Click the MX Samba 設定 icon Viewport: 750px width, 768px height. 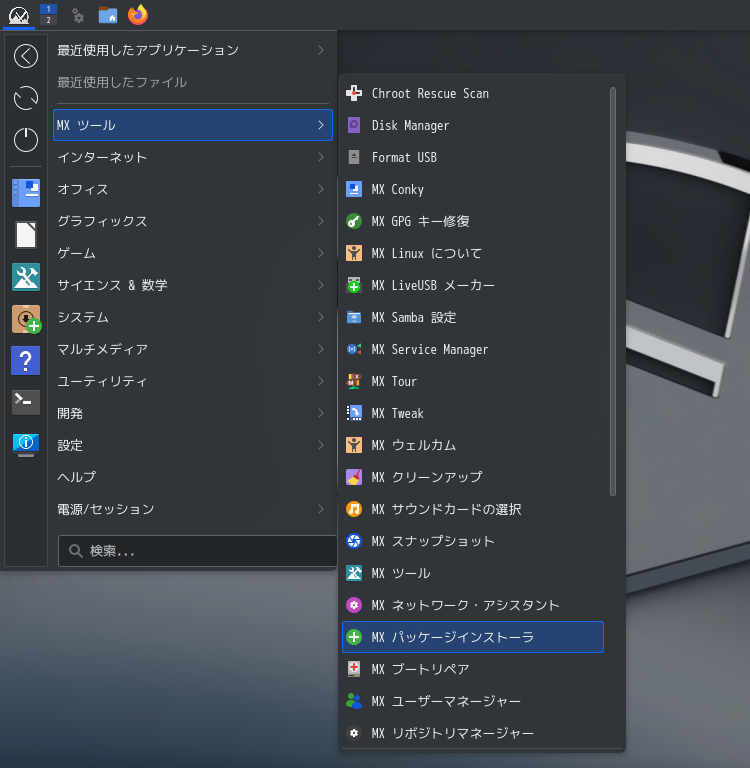click(x=354, y=317)
